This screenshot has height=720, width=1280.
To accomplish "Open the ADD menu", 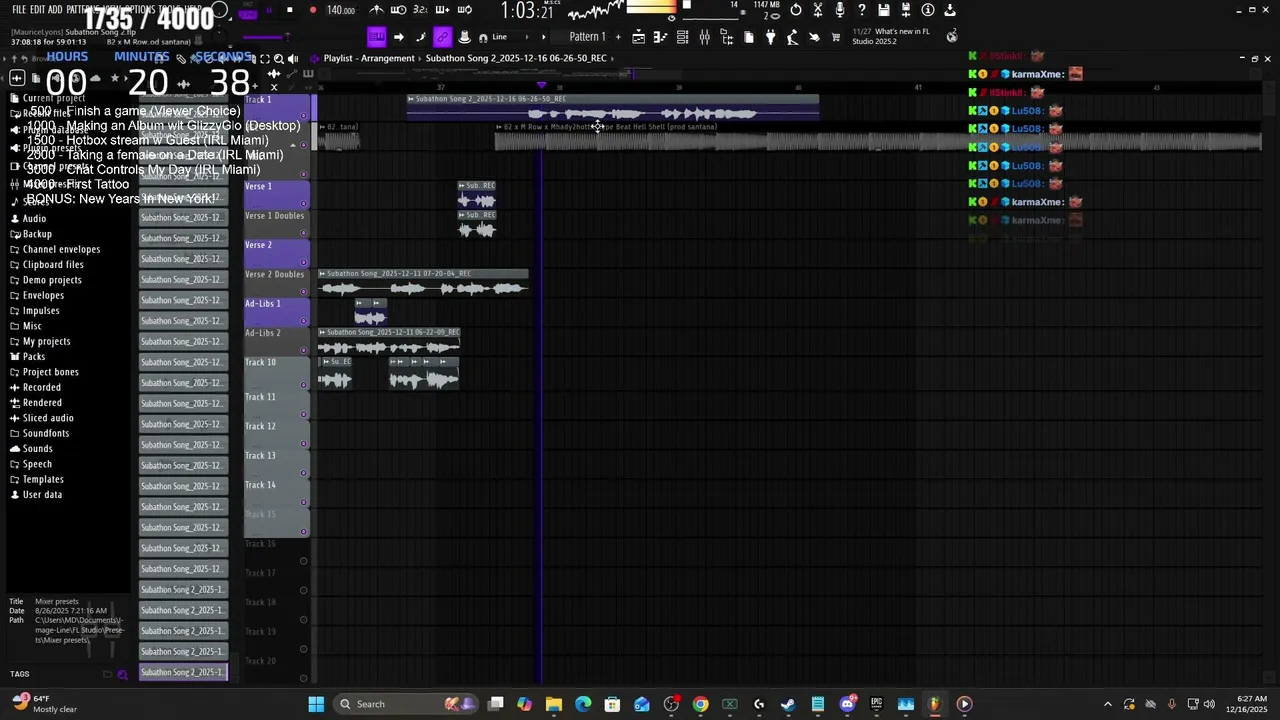I will (55, 10).
